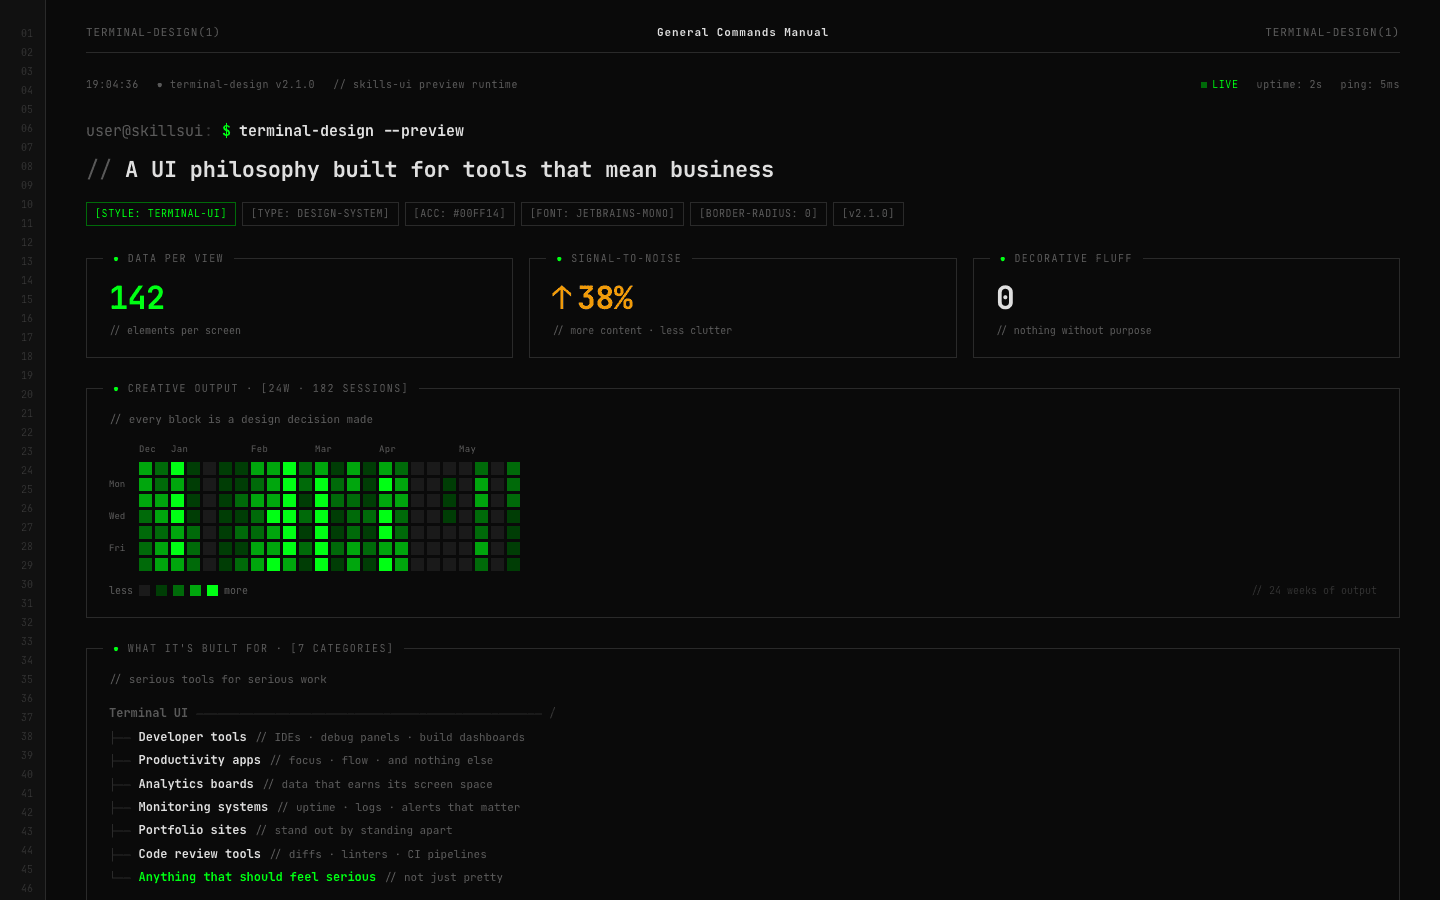
Task: Click the 19:04:36 timestamp
Action: click(x=112, y=85)
